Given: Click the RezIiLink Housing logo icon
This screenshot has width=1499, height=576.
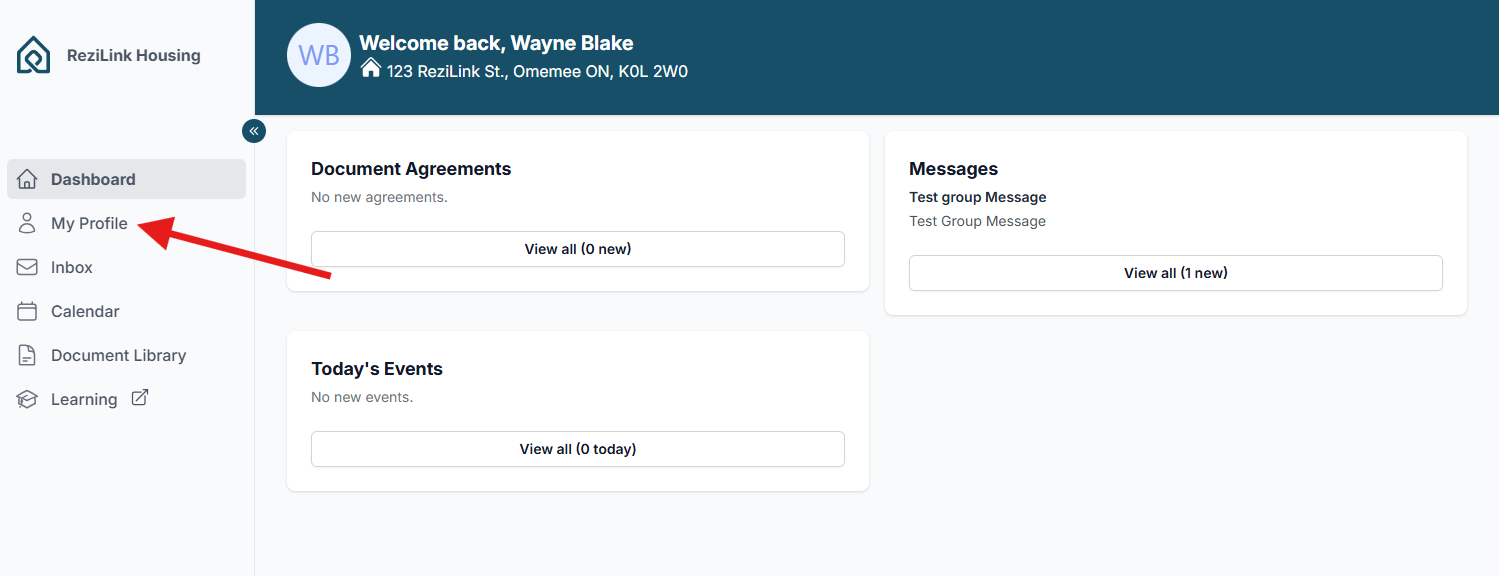Looking at the screenshot, I should [33, 55].
